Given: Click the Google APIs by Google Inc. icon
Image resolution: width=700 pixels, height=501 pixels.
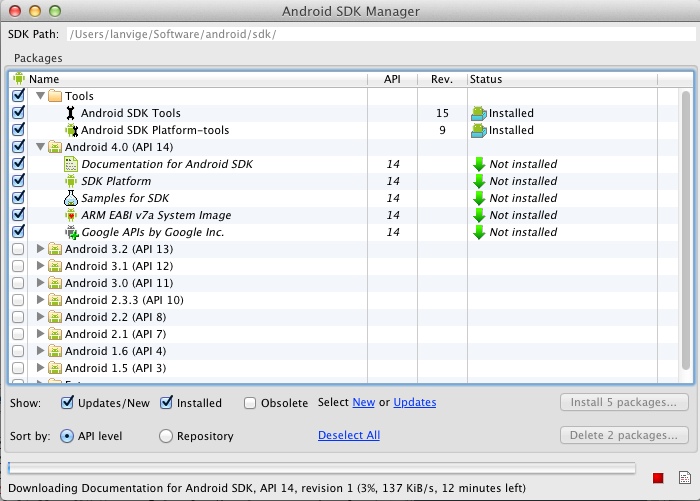Looking at the screenshot, I should 71,232.
